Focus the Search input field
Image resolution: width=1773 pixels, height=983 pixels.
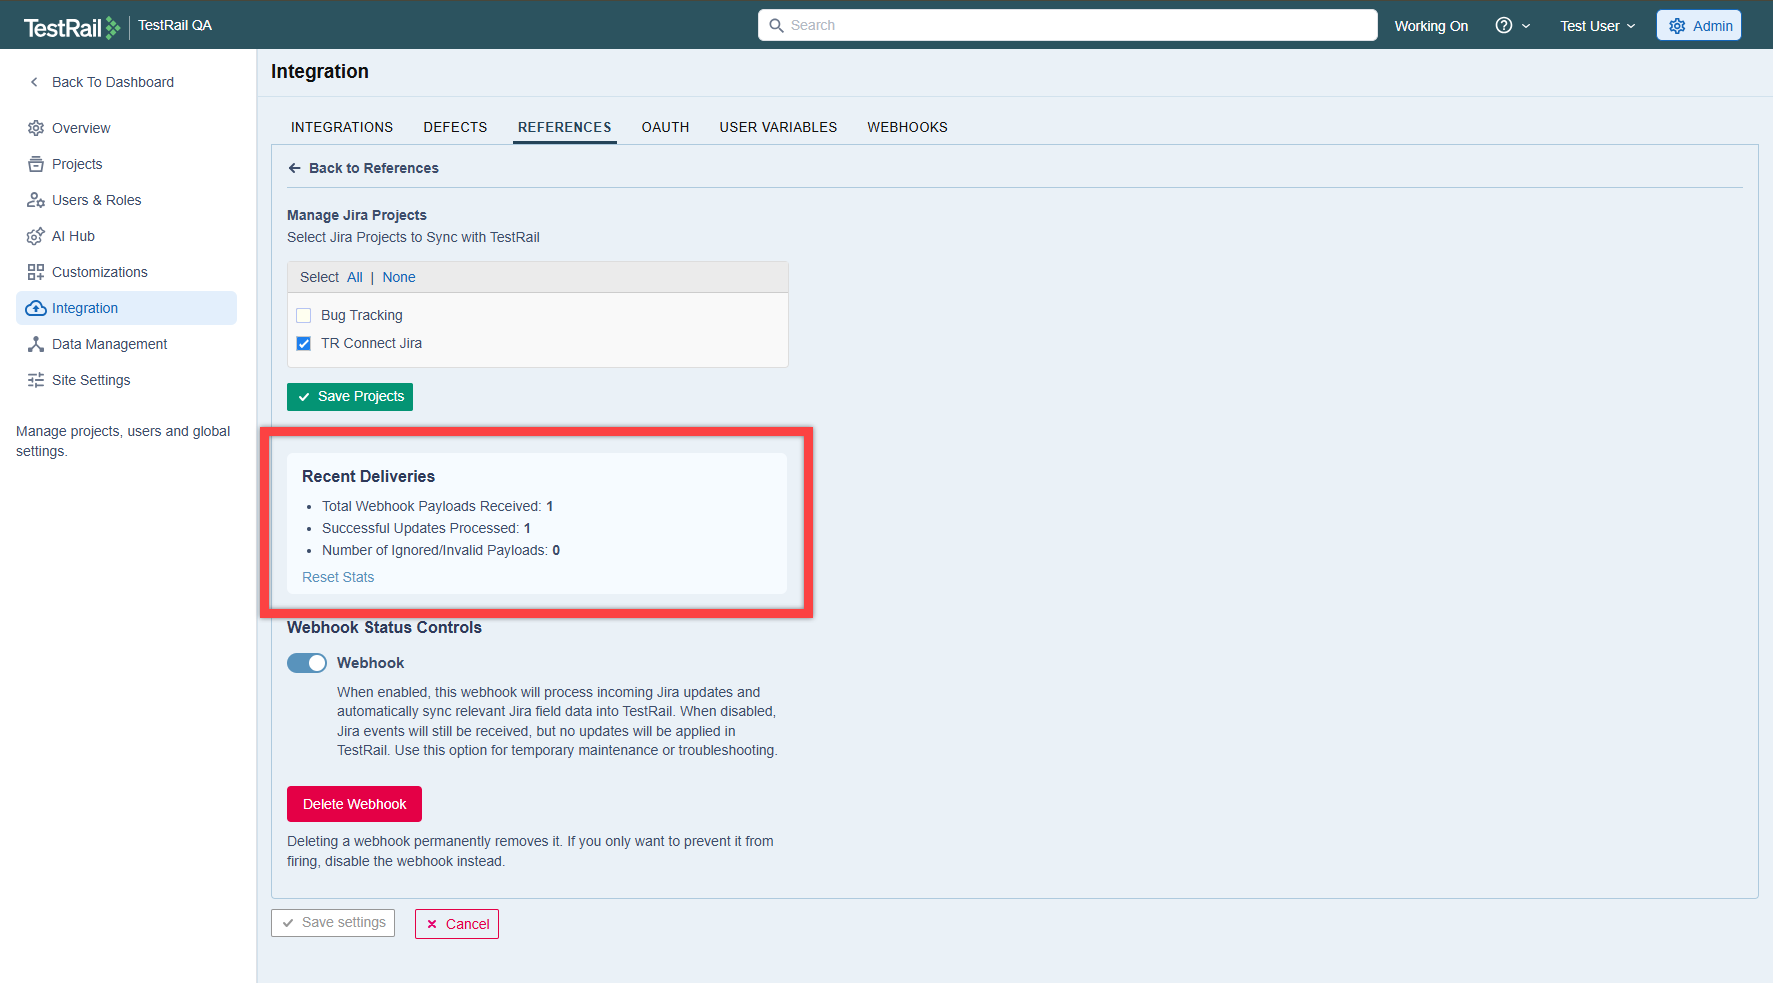1067,25
